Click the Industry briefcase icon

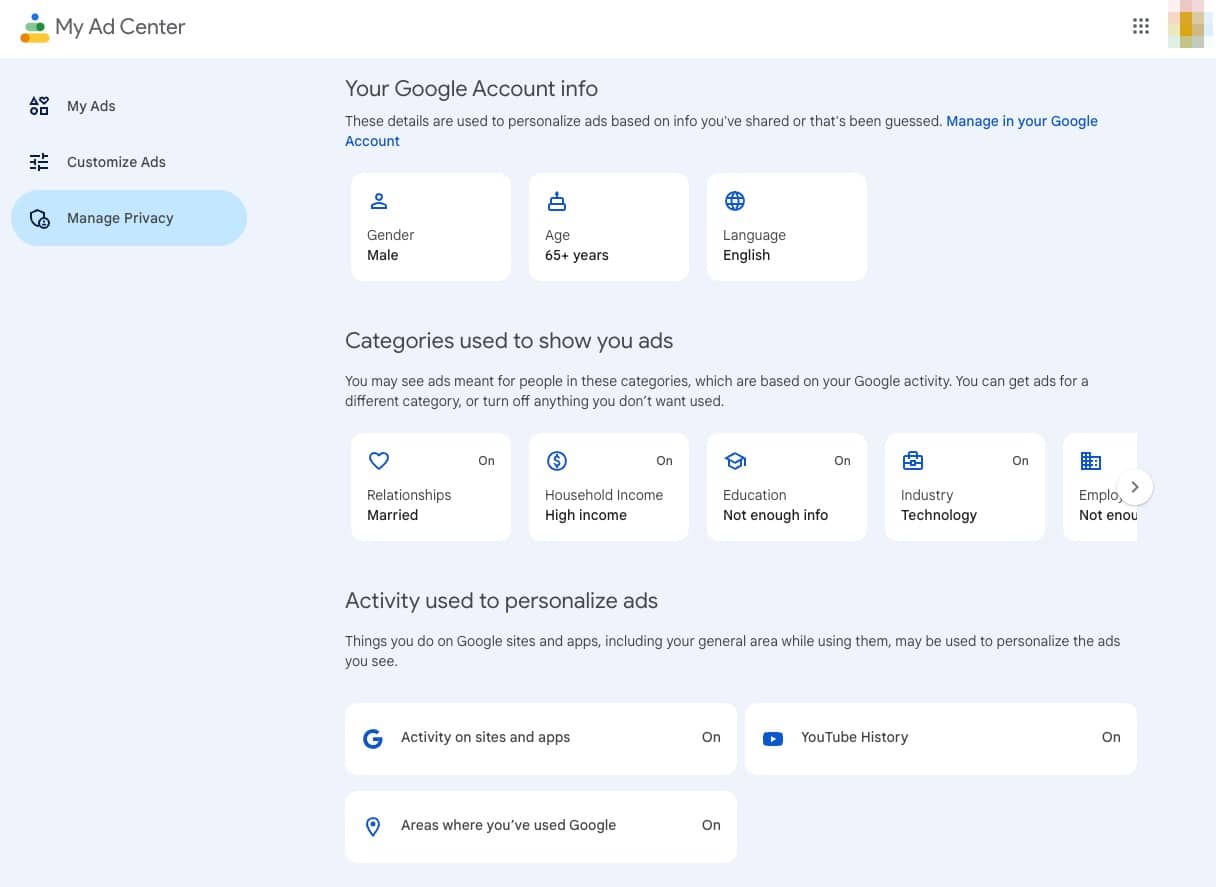913,461
